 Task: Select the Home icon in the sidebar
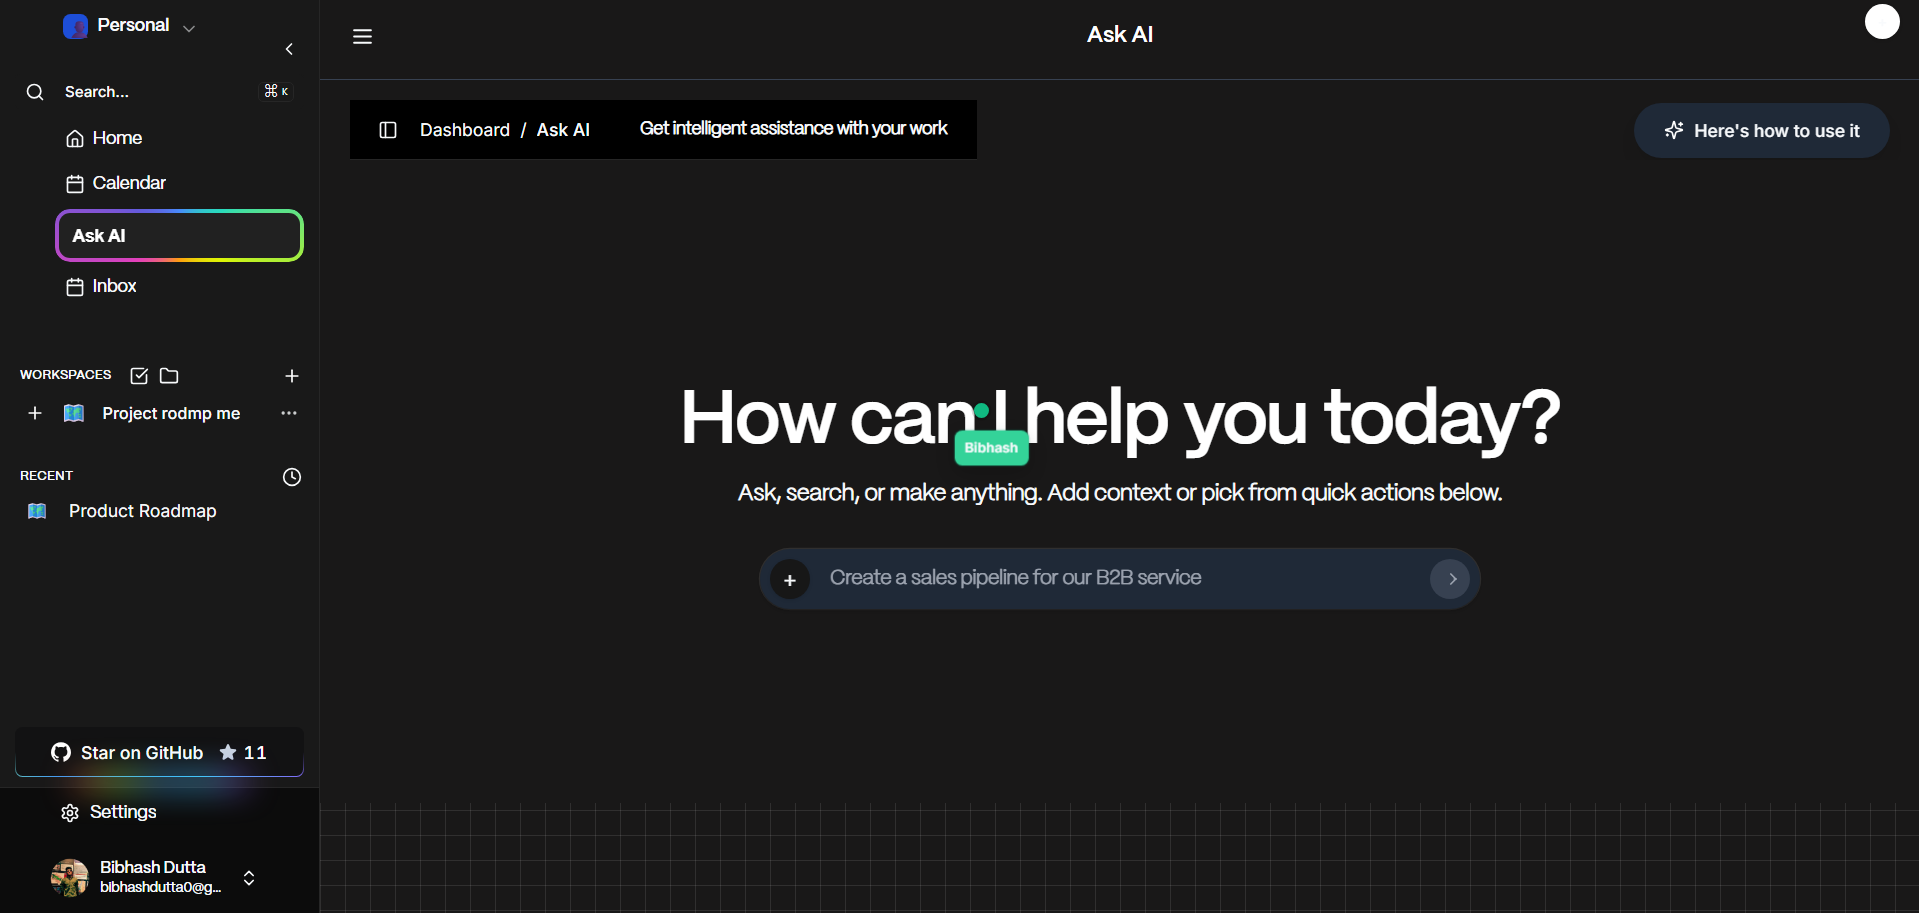click(75, 138)
